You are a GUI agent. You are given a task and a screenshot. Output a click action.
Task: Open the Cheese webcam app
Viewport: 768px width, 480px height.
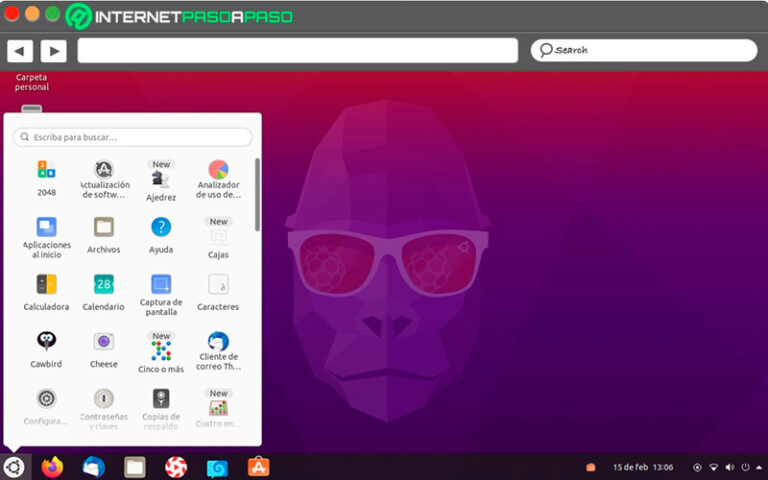pos(104,342)
